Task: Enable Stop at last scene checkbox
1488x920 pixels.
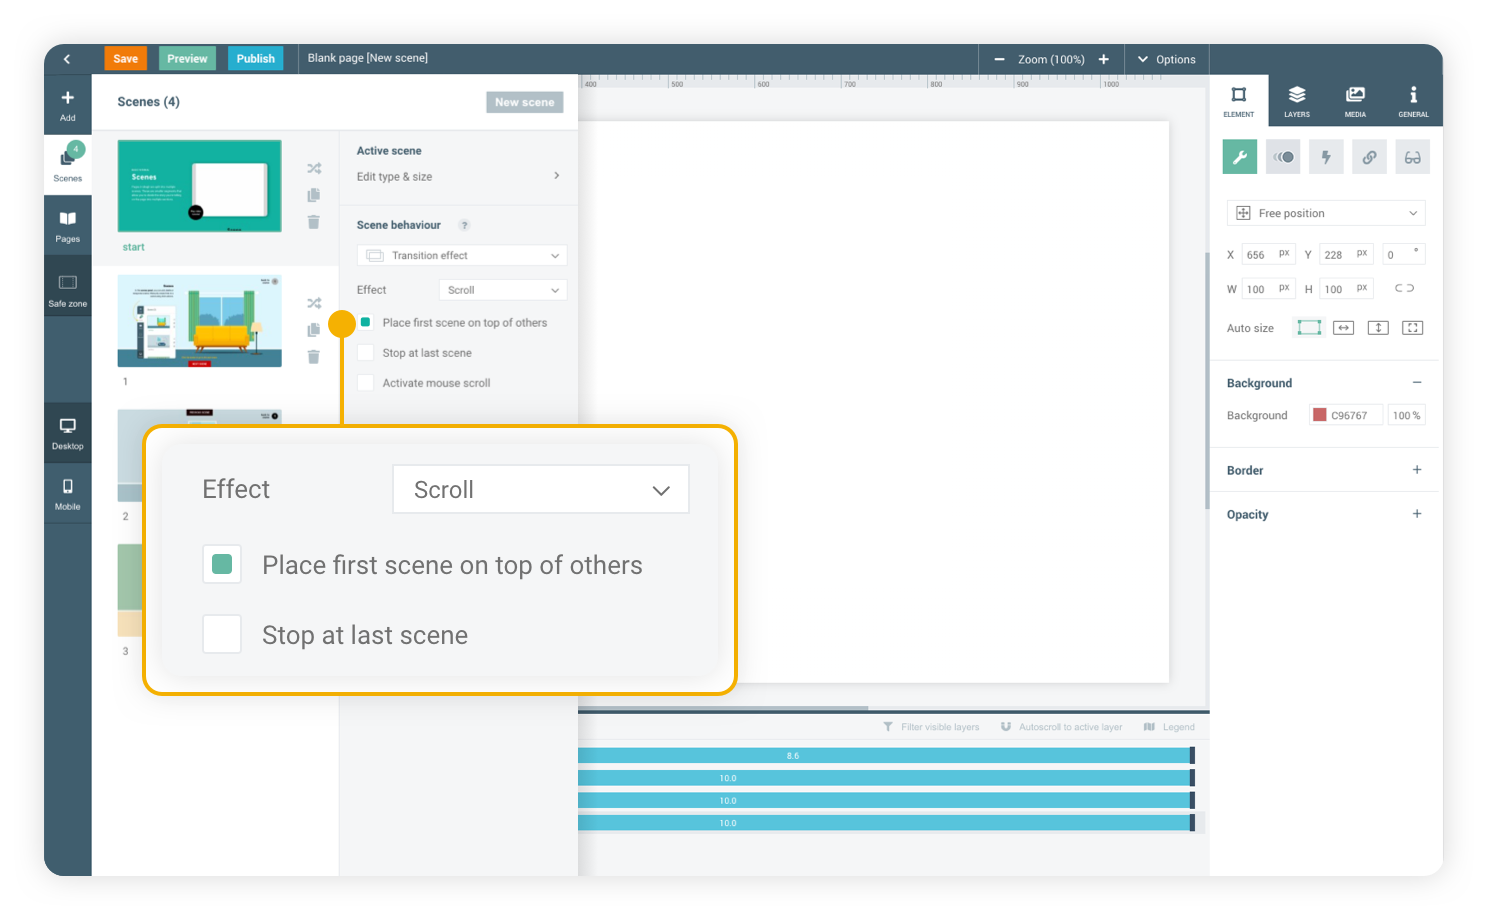Action: tap(366, 353)
